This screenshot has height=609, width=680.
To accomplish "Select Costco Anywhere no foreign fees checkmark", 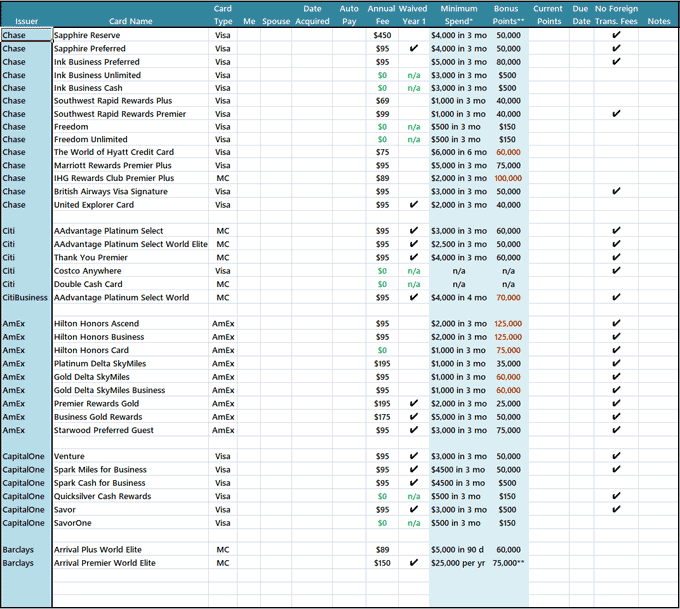I will [616, 271].
